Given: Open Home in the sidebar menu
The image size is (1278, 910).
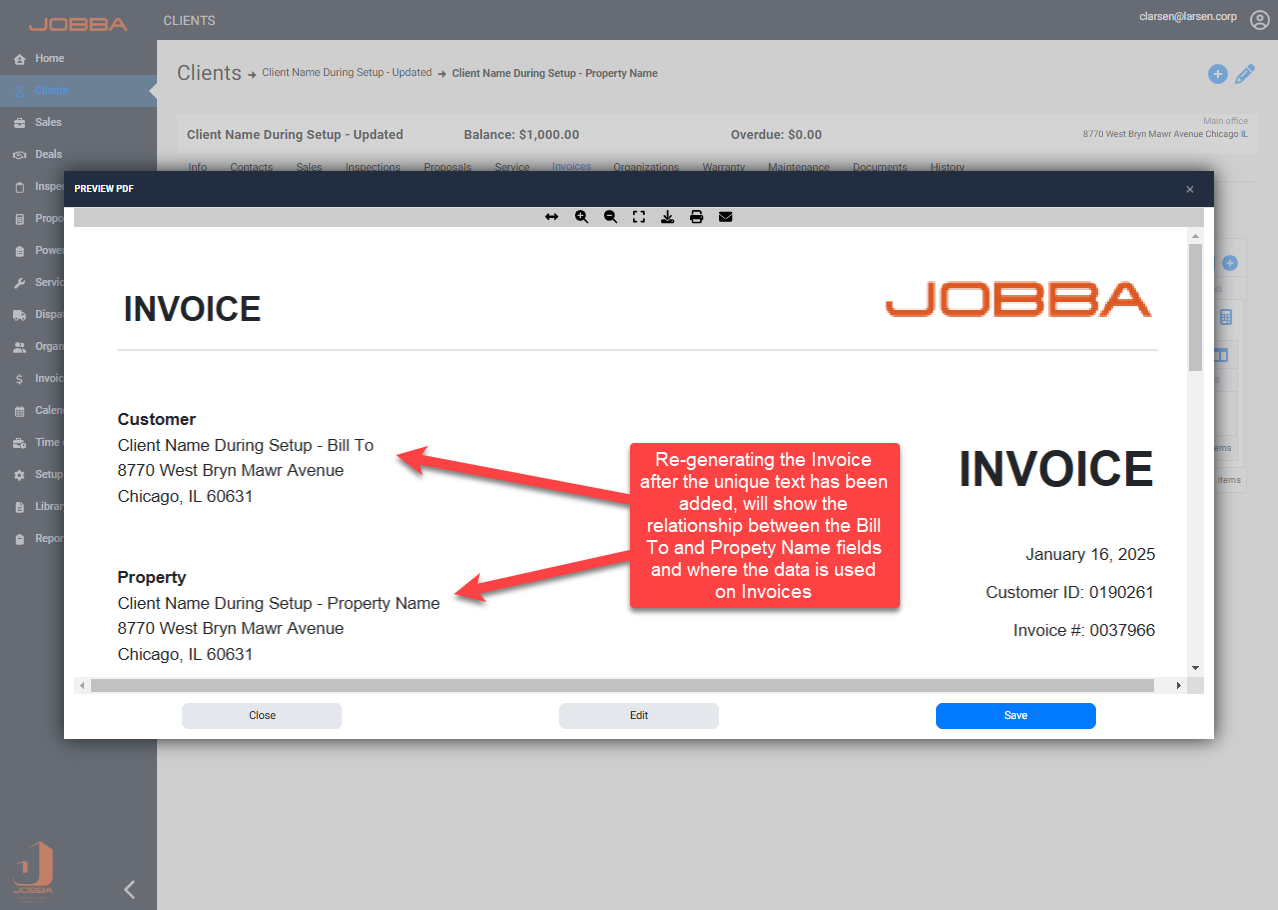Looking at the screenshot, I should pos(49,59).
